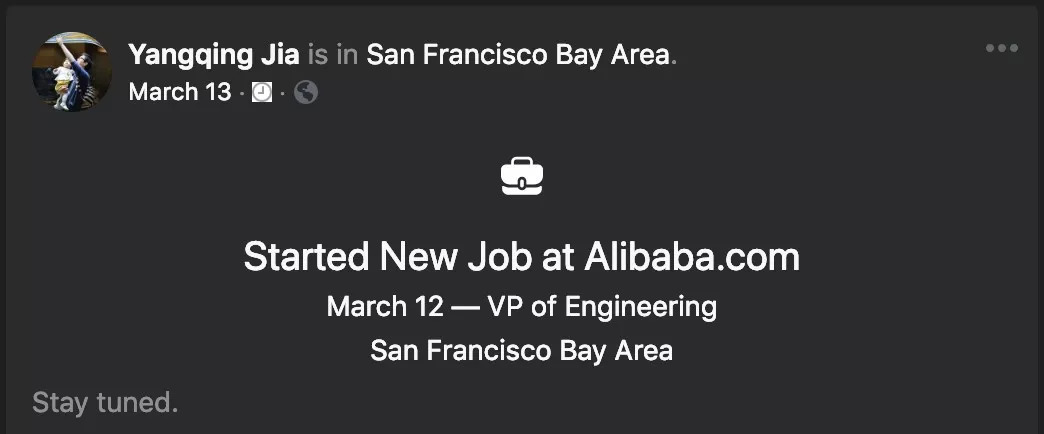Click the briefcase job icon
This screenshot has width=1044, height=434.
522,177
